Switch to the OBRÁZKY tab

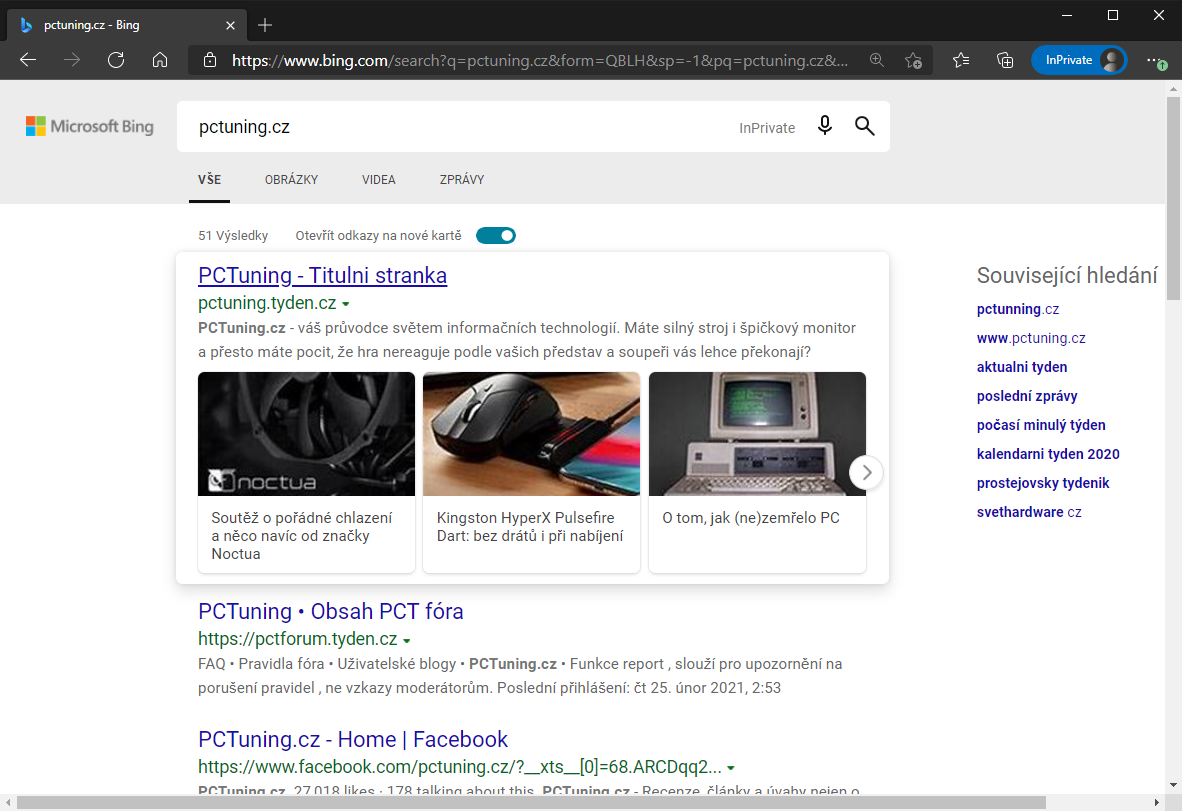(291, 179)
